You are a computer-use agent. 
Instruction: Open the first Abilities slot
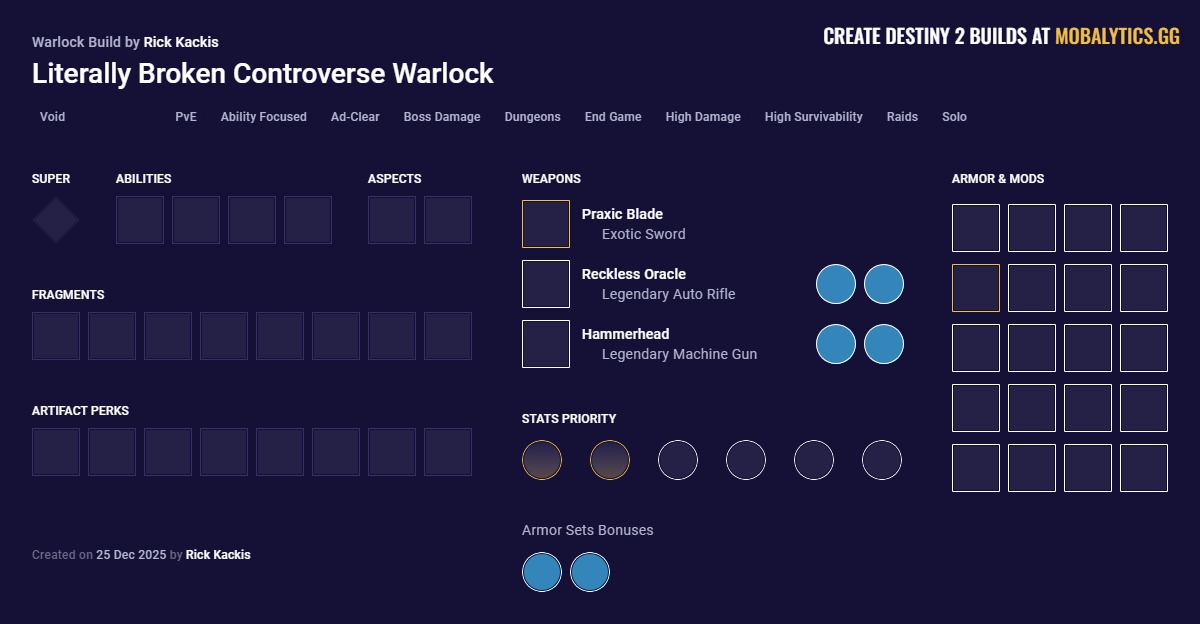(140, 219)
